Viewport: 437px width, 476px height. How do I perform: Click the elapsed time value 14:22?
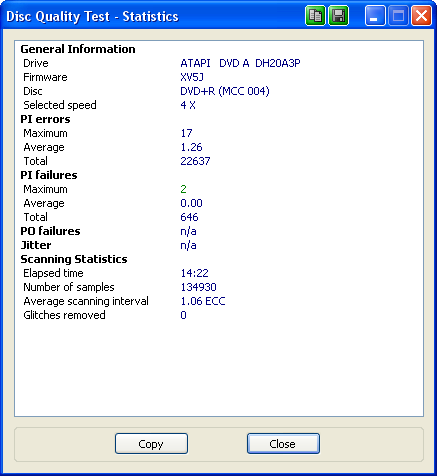coord(195,273)
